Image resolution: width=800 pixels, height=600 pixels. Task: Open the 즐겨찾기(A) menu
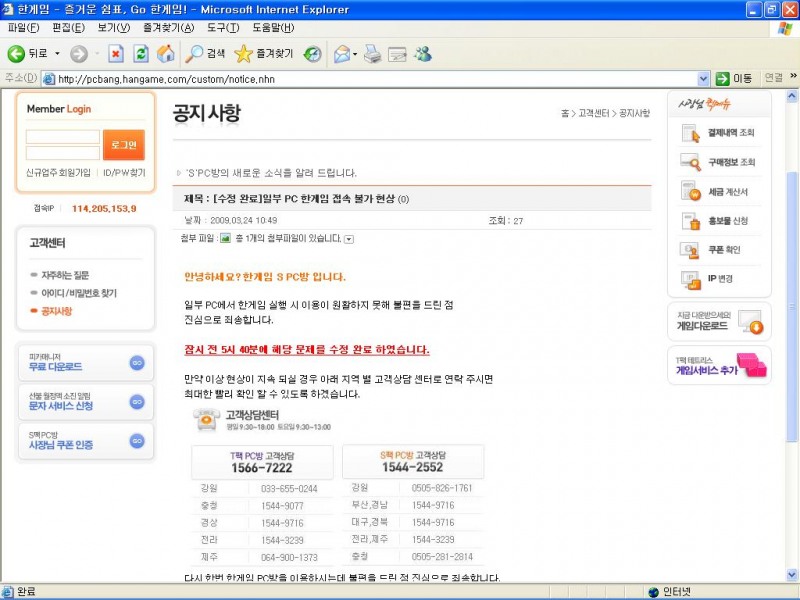(168, 28)
